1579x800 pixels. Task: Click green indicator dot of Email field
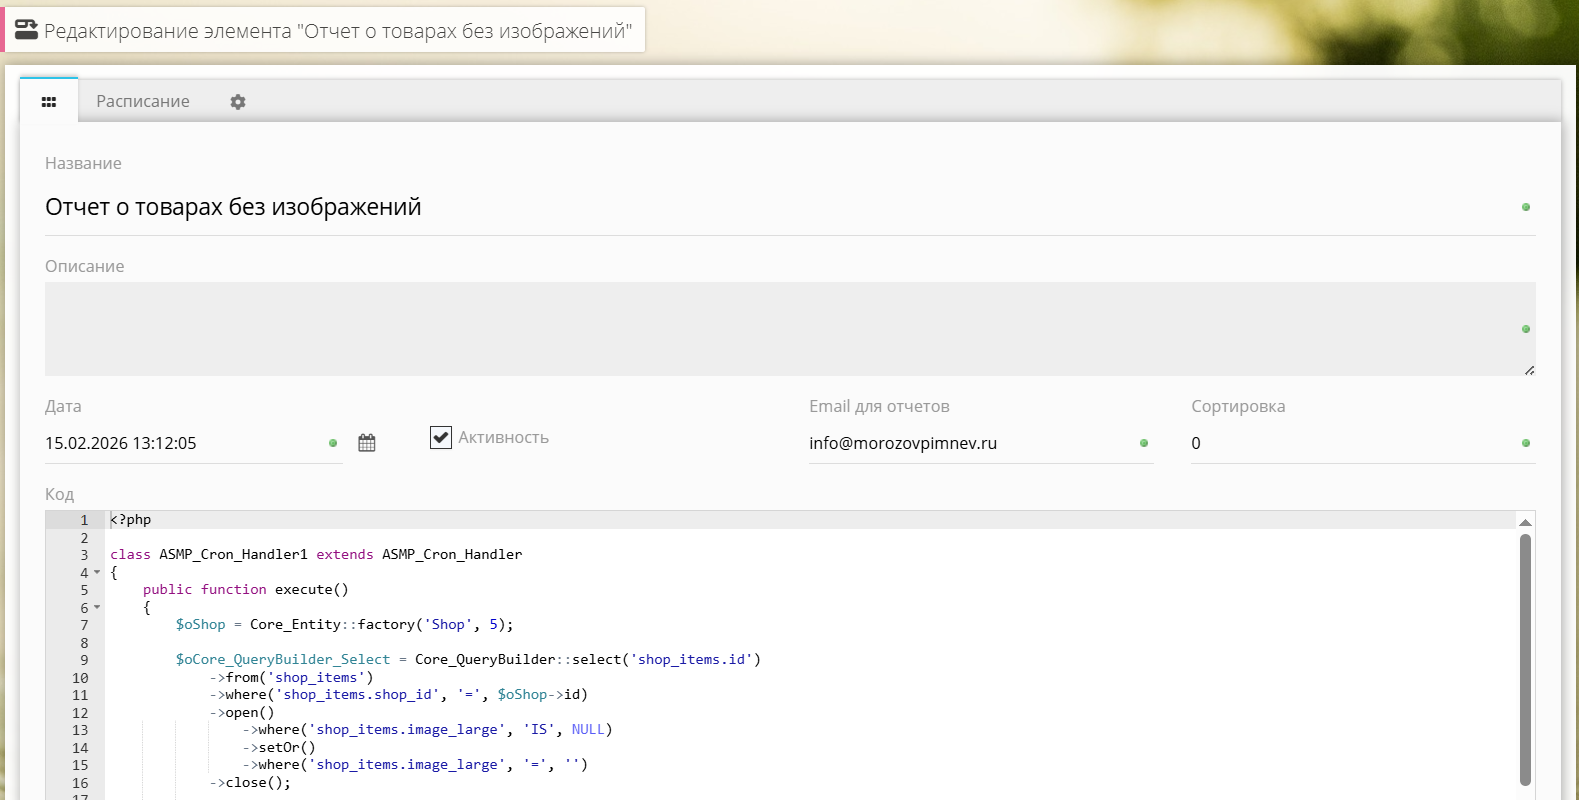click(x=1144, y=443)
